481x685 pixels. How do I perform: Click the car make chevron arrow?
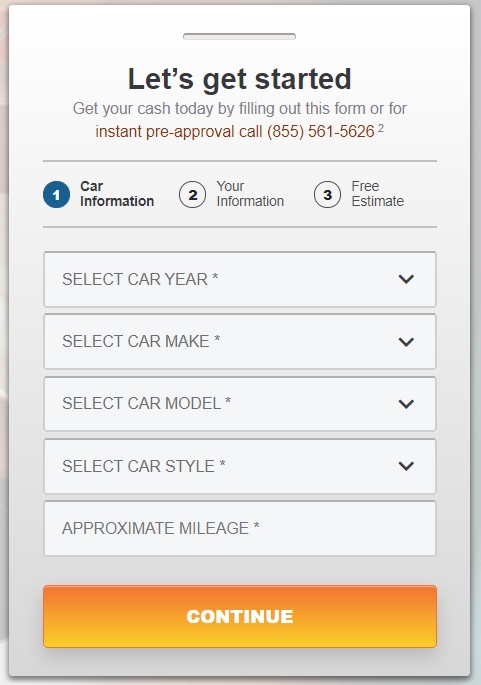point(406,342)
